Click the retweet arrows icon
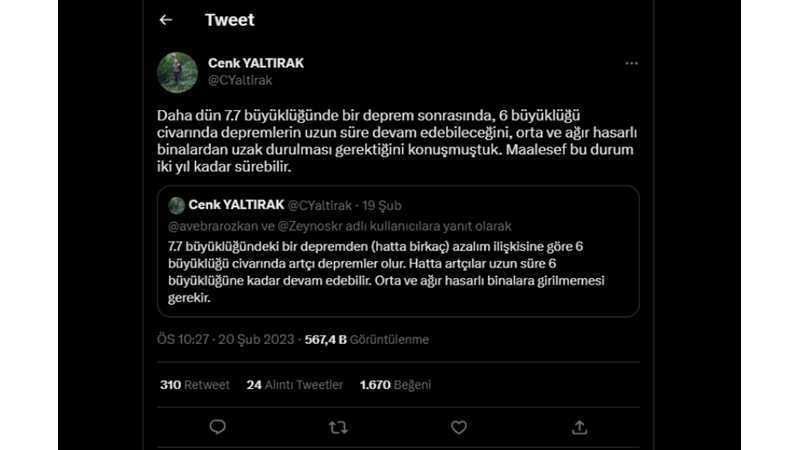The height and width of the screenshot is (450, 800). click(x=338, y=427)
